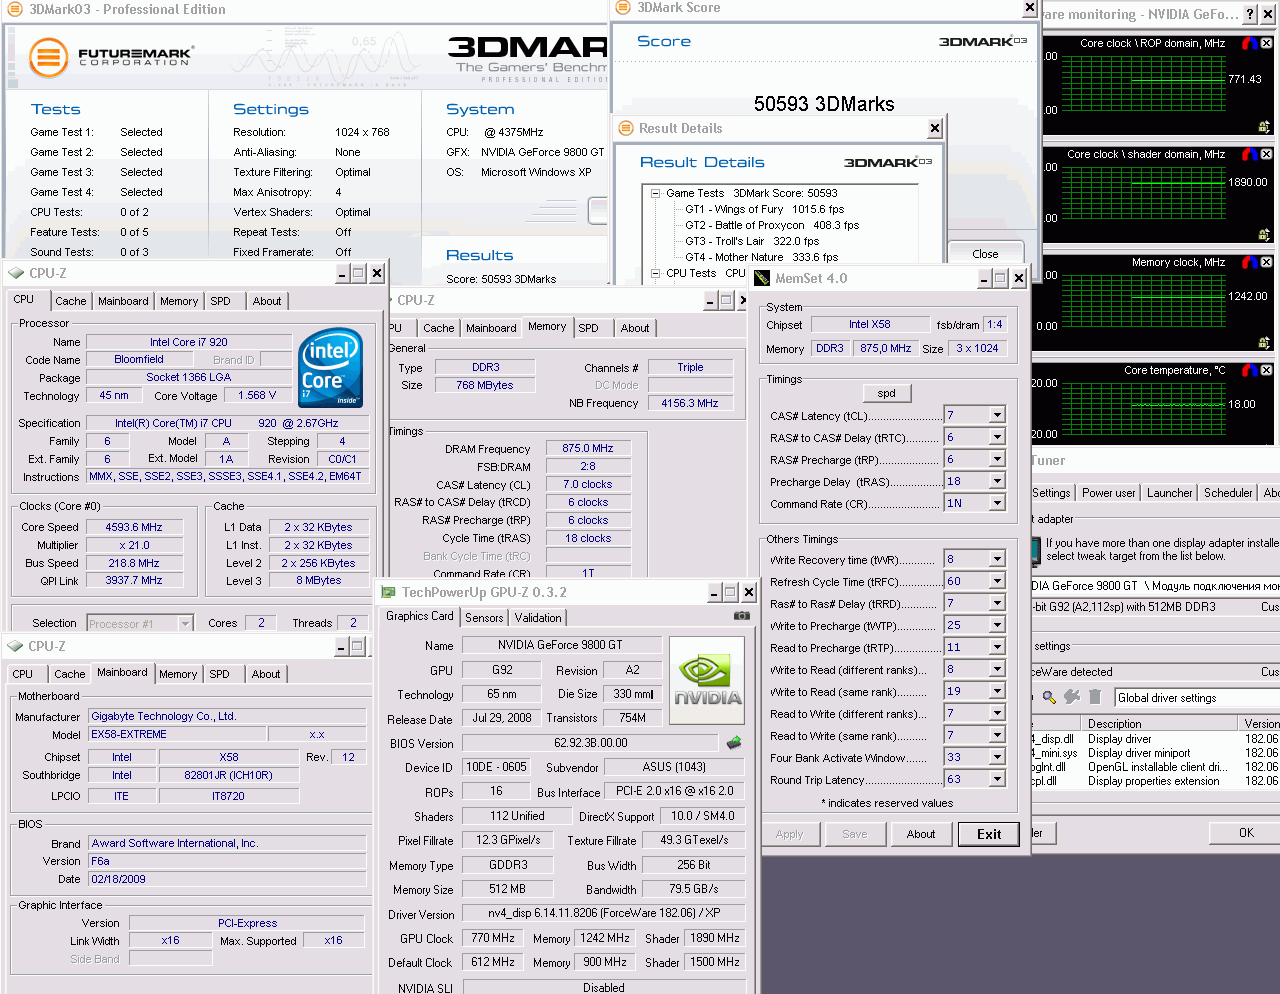
Task: Click the Exit button in MemSet
Action: click(989, 834)
